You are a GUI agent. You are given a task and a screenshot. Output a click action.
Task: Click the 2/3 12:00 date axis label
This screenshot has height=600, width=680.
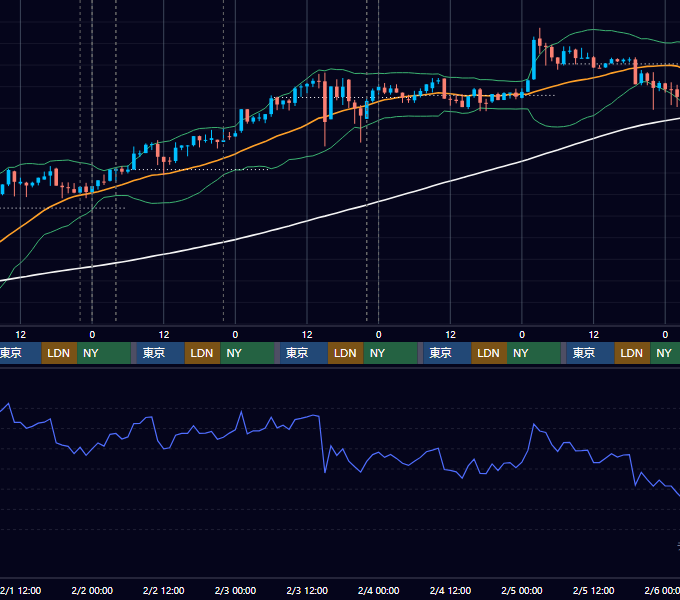pos(307,590)
